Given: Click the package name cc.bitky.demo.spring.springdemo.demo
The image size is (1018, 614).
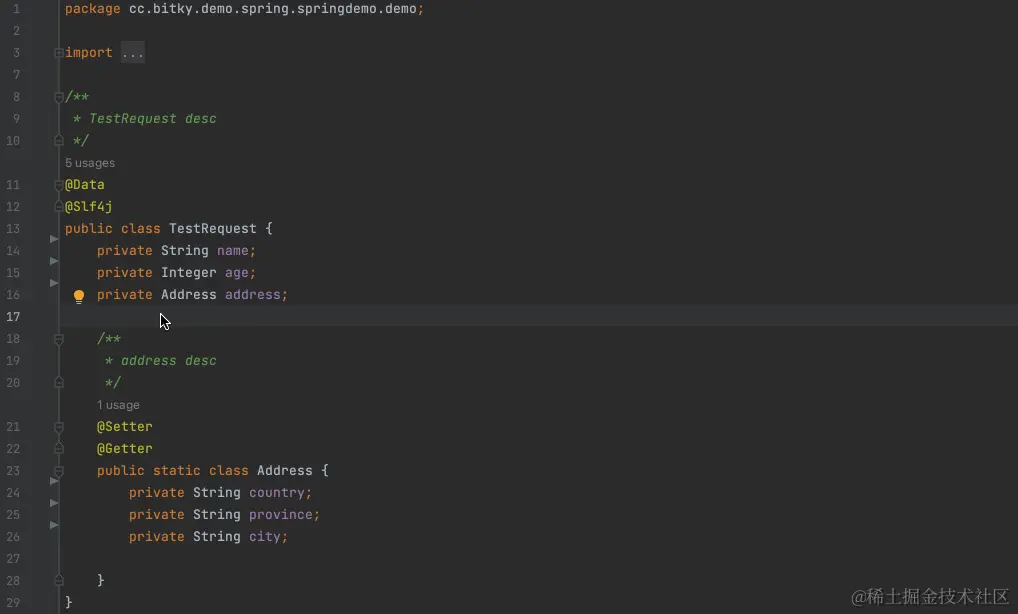Looking at the screenshot, I should point(273,9).
